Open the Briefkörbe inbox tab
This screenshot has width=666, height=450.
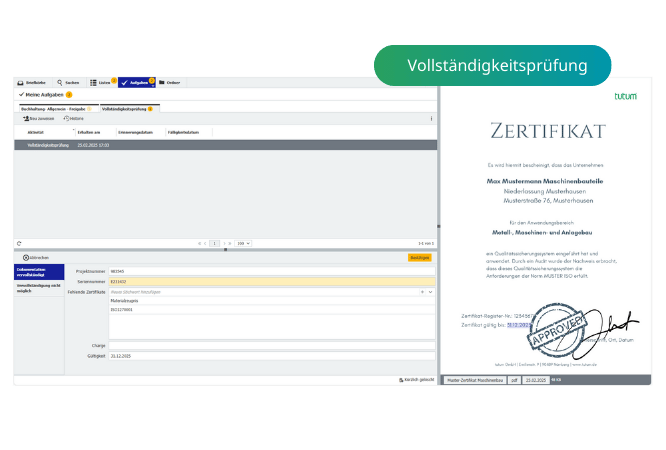click(x=32, y=82)
